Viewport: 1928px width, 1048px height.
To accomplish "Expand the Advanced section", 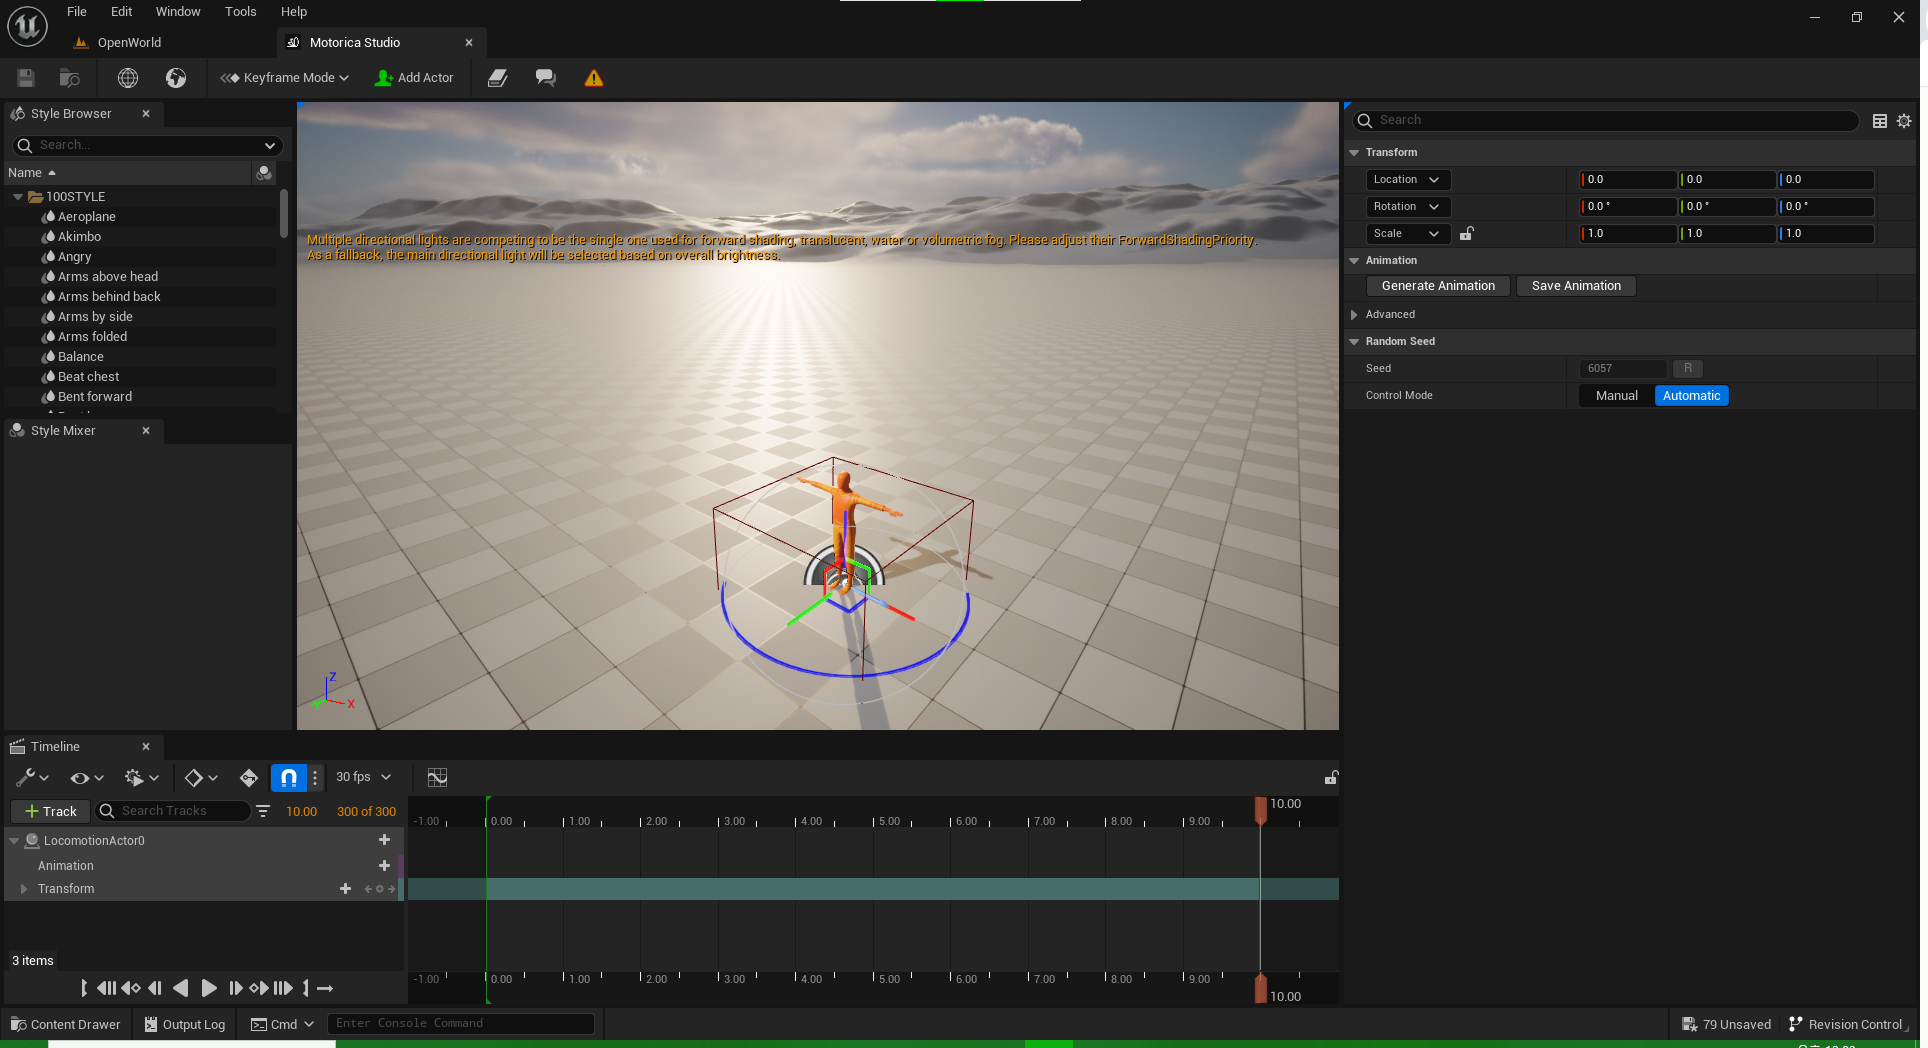I will 1355,315.
